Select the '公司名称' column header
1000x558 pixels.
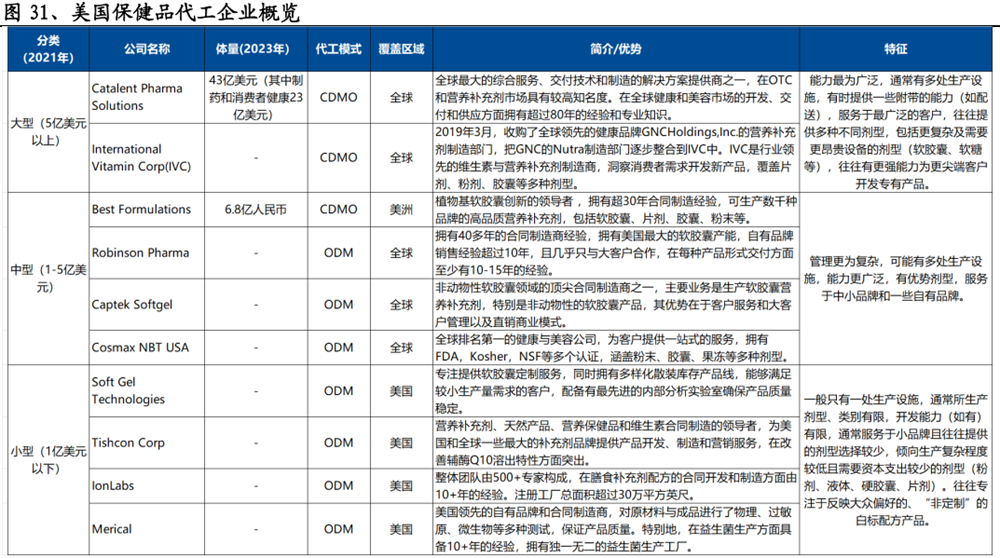(147, 49)
